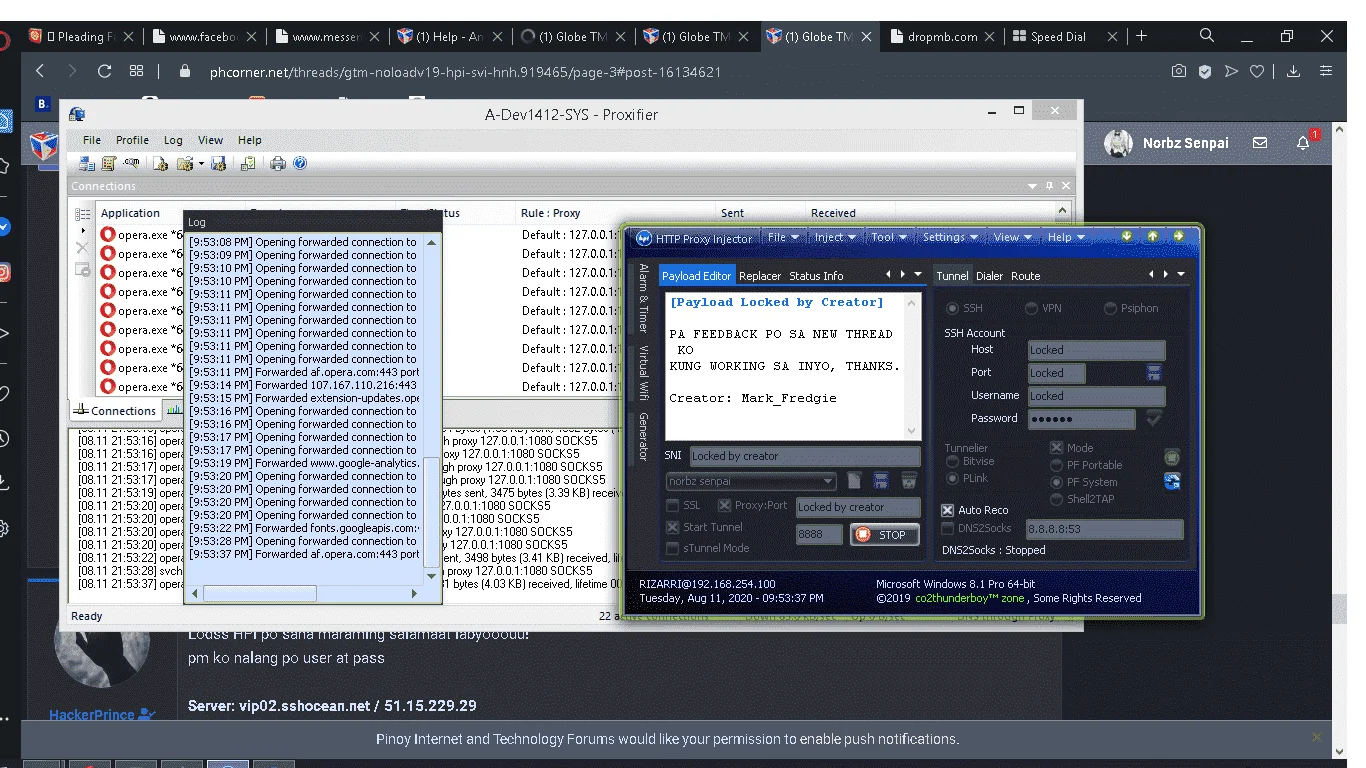Click green up arrow icon in Injector title bar

[1152, 236]
